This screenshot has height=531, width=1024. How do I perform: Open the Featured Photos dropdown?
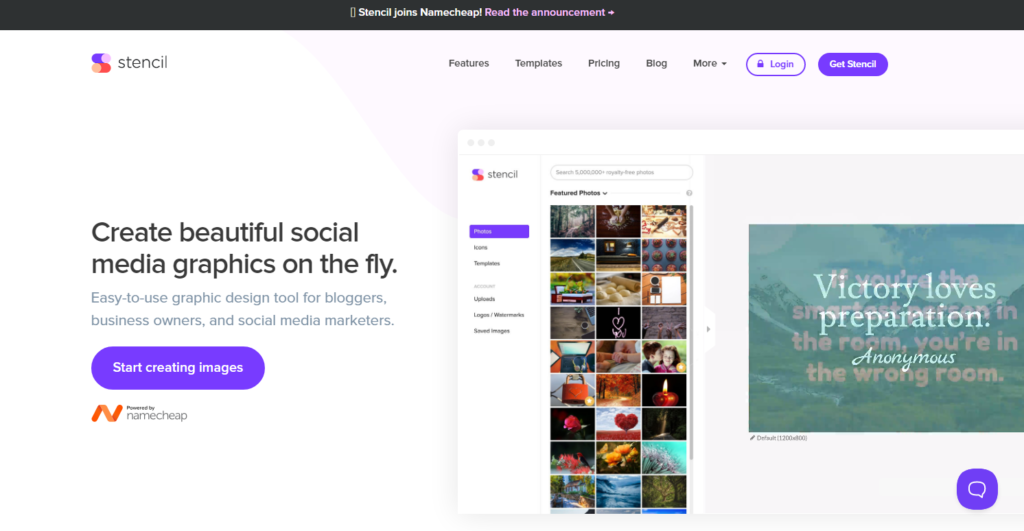tap(579, 193)
